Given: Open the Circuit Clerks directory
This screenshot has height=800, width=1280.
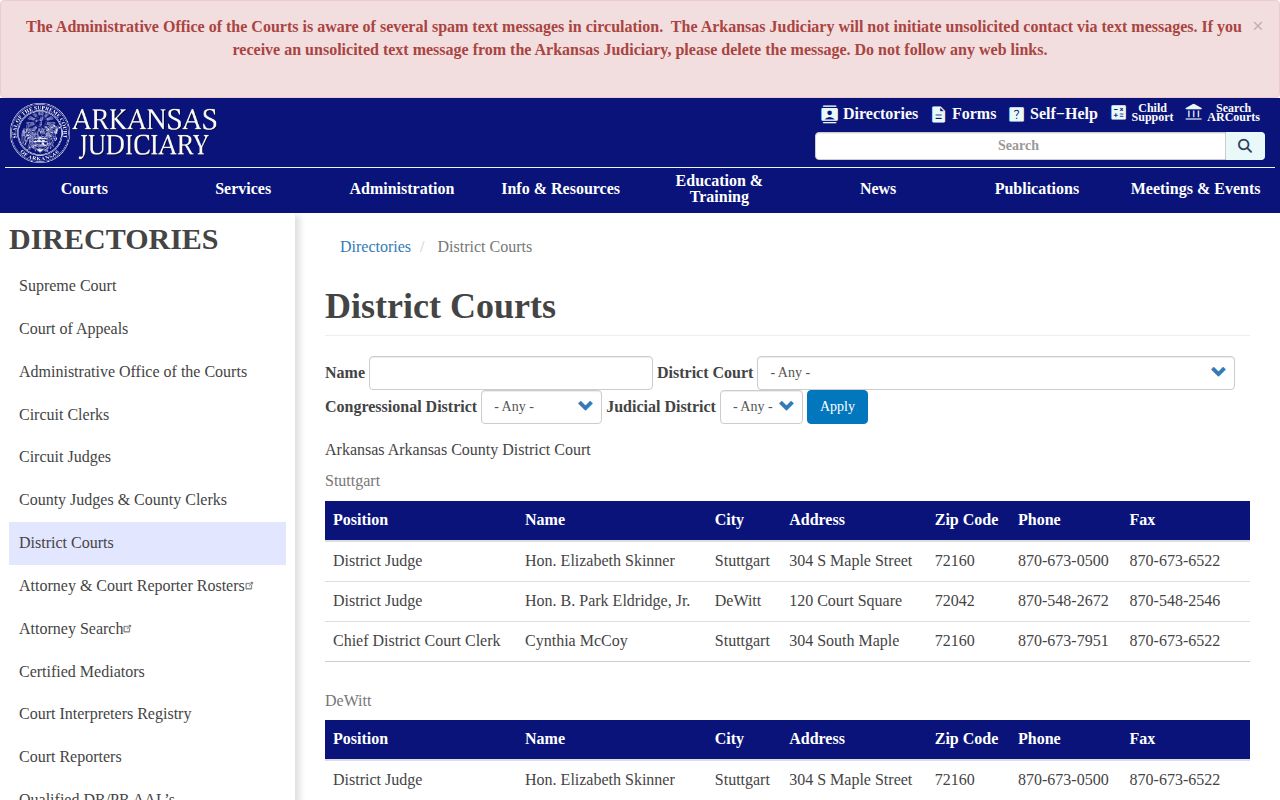Looking at the screenshot, I should point(64,415).
